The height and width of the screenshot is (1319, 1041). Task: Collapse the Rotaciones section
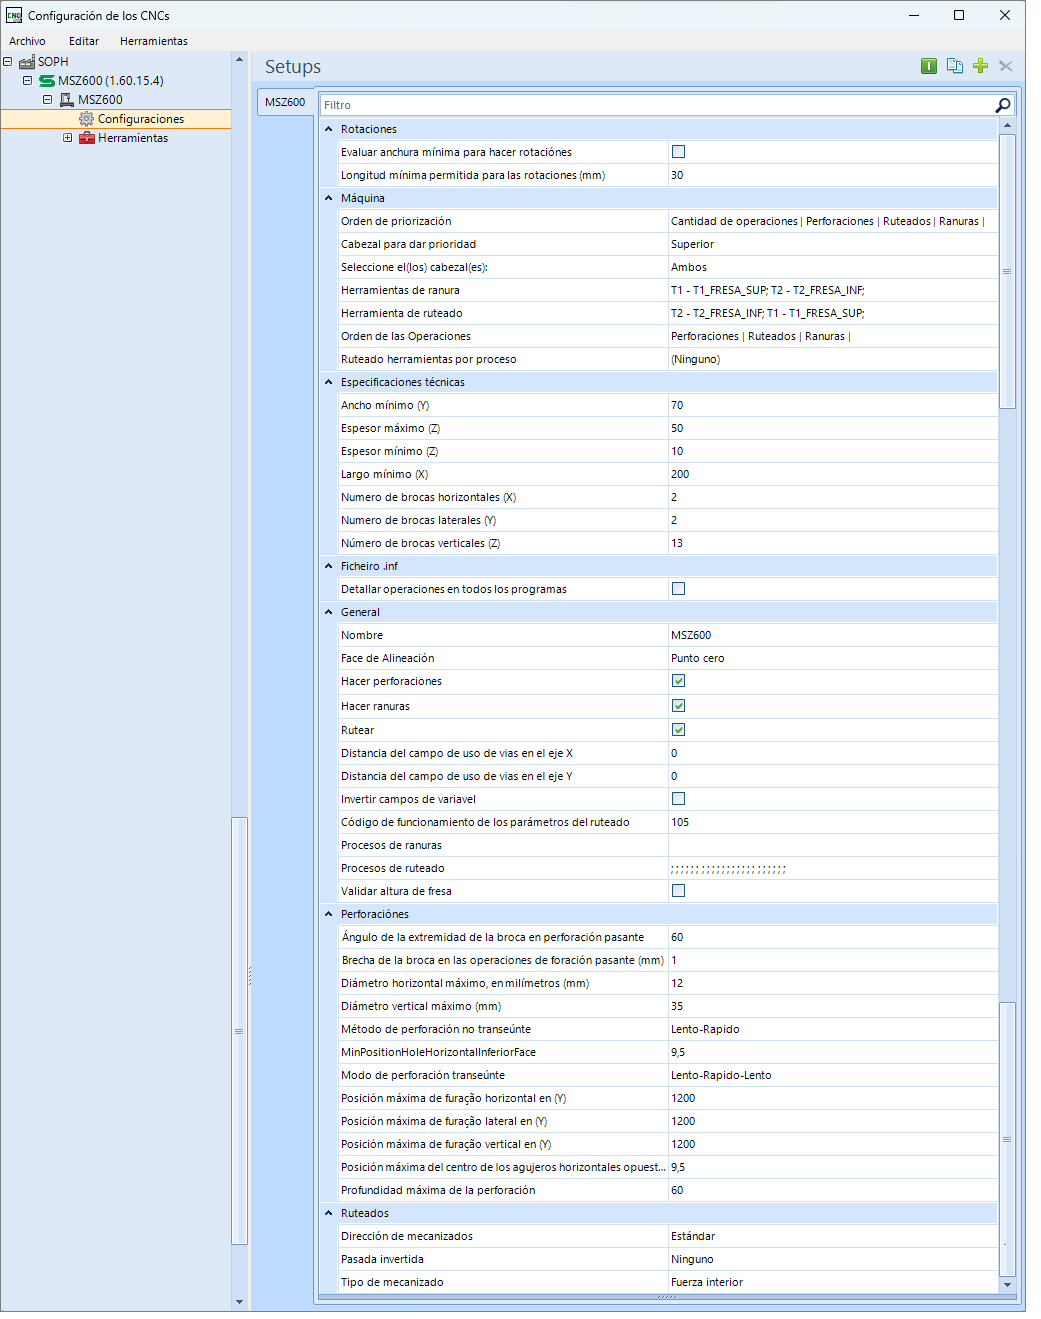[328, 129]
